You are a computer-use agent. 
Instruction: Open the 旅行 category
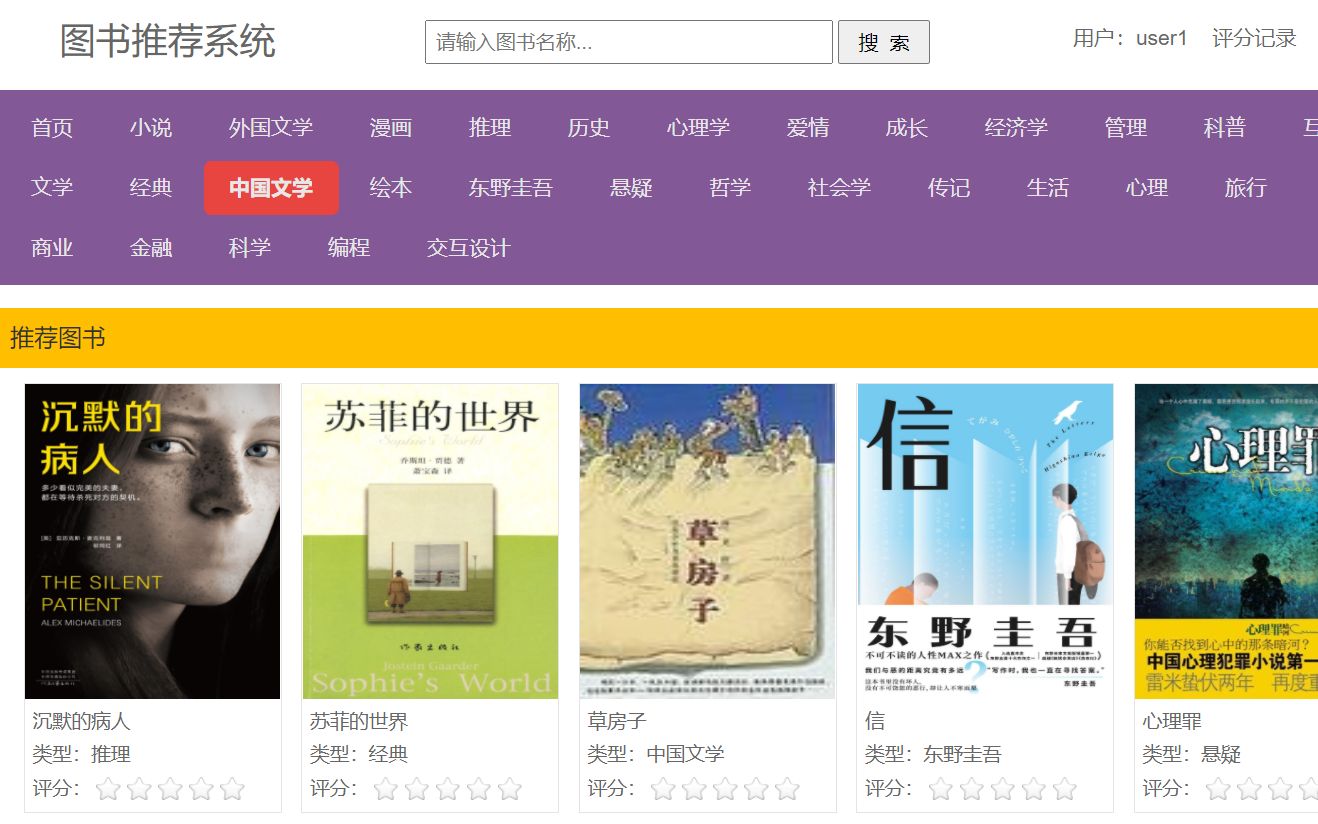pos(1246,188)
